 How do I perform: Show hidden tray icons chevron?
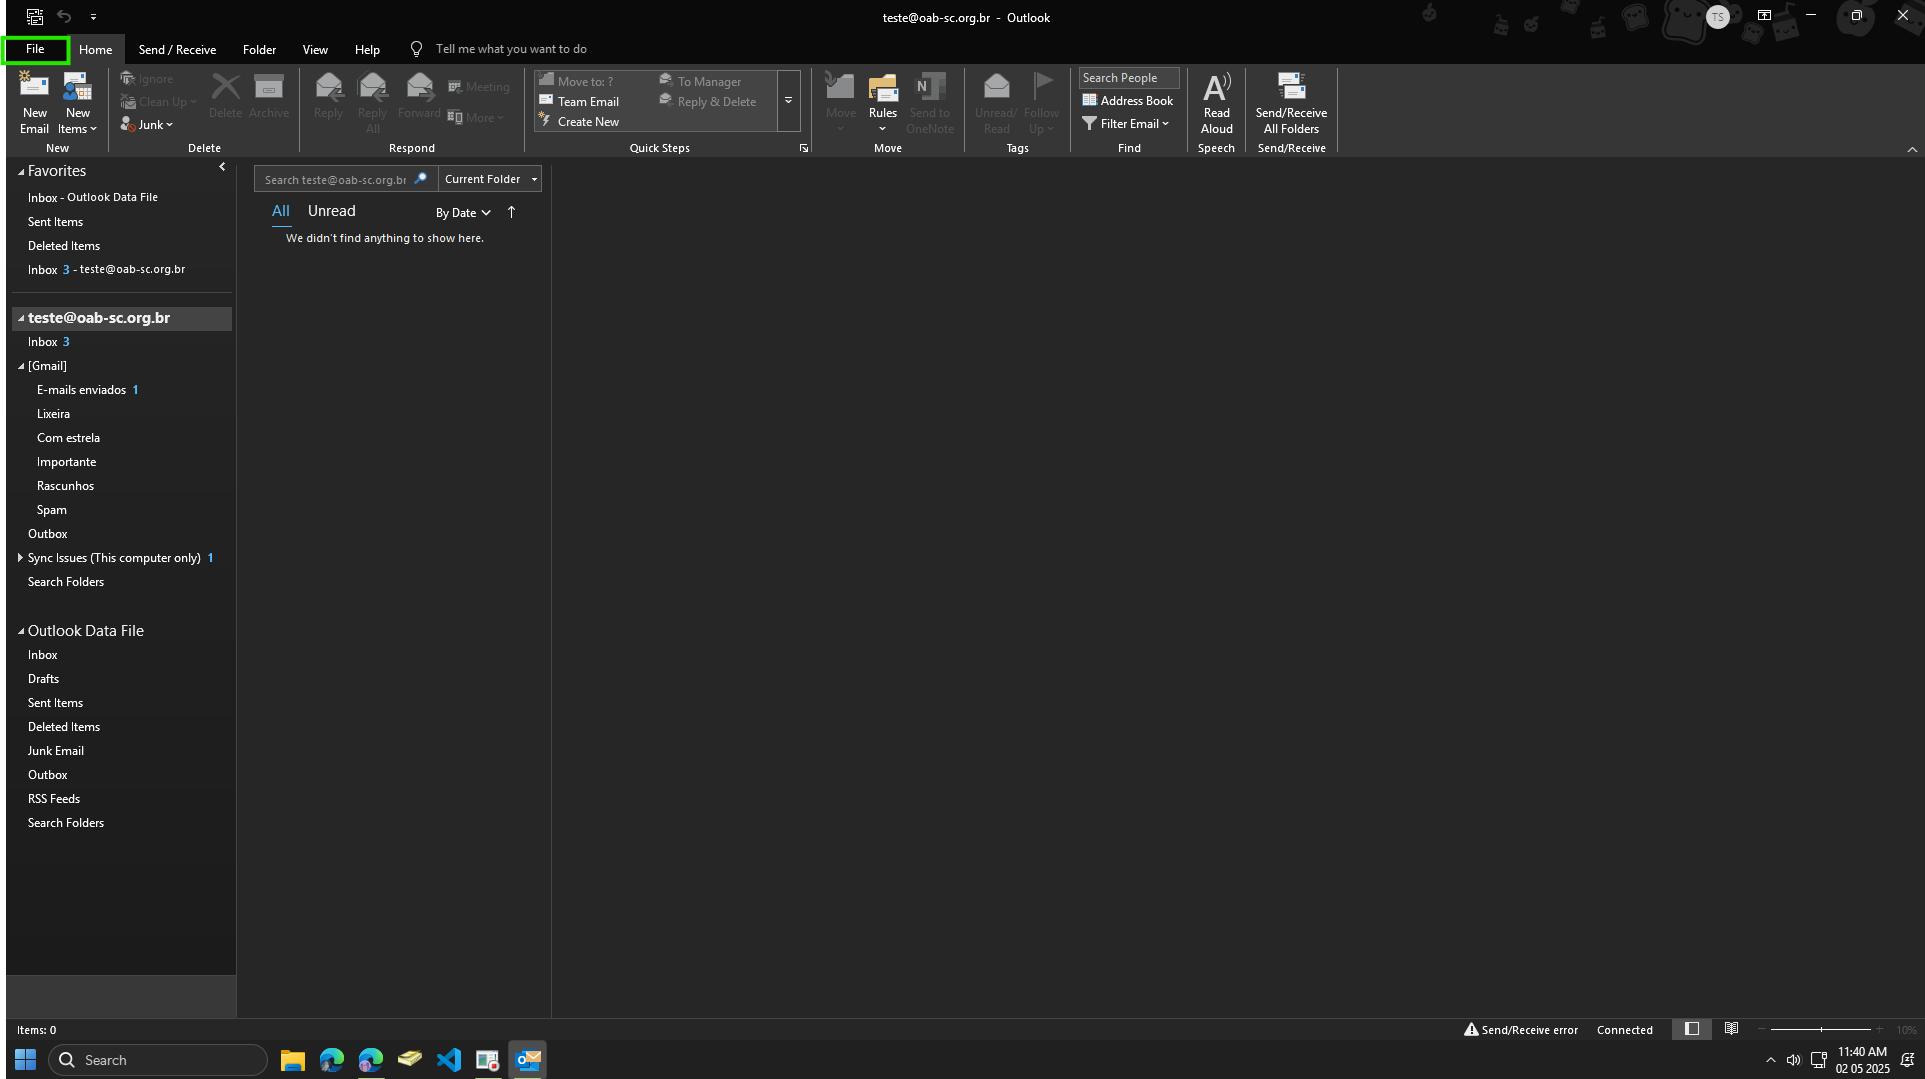1770,1061
